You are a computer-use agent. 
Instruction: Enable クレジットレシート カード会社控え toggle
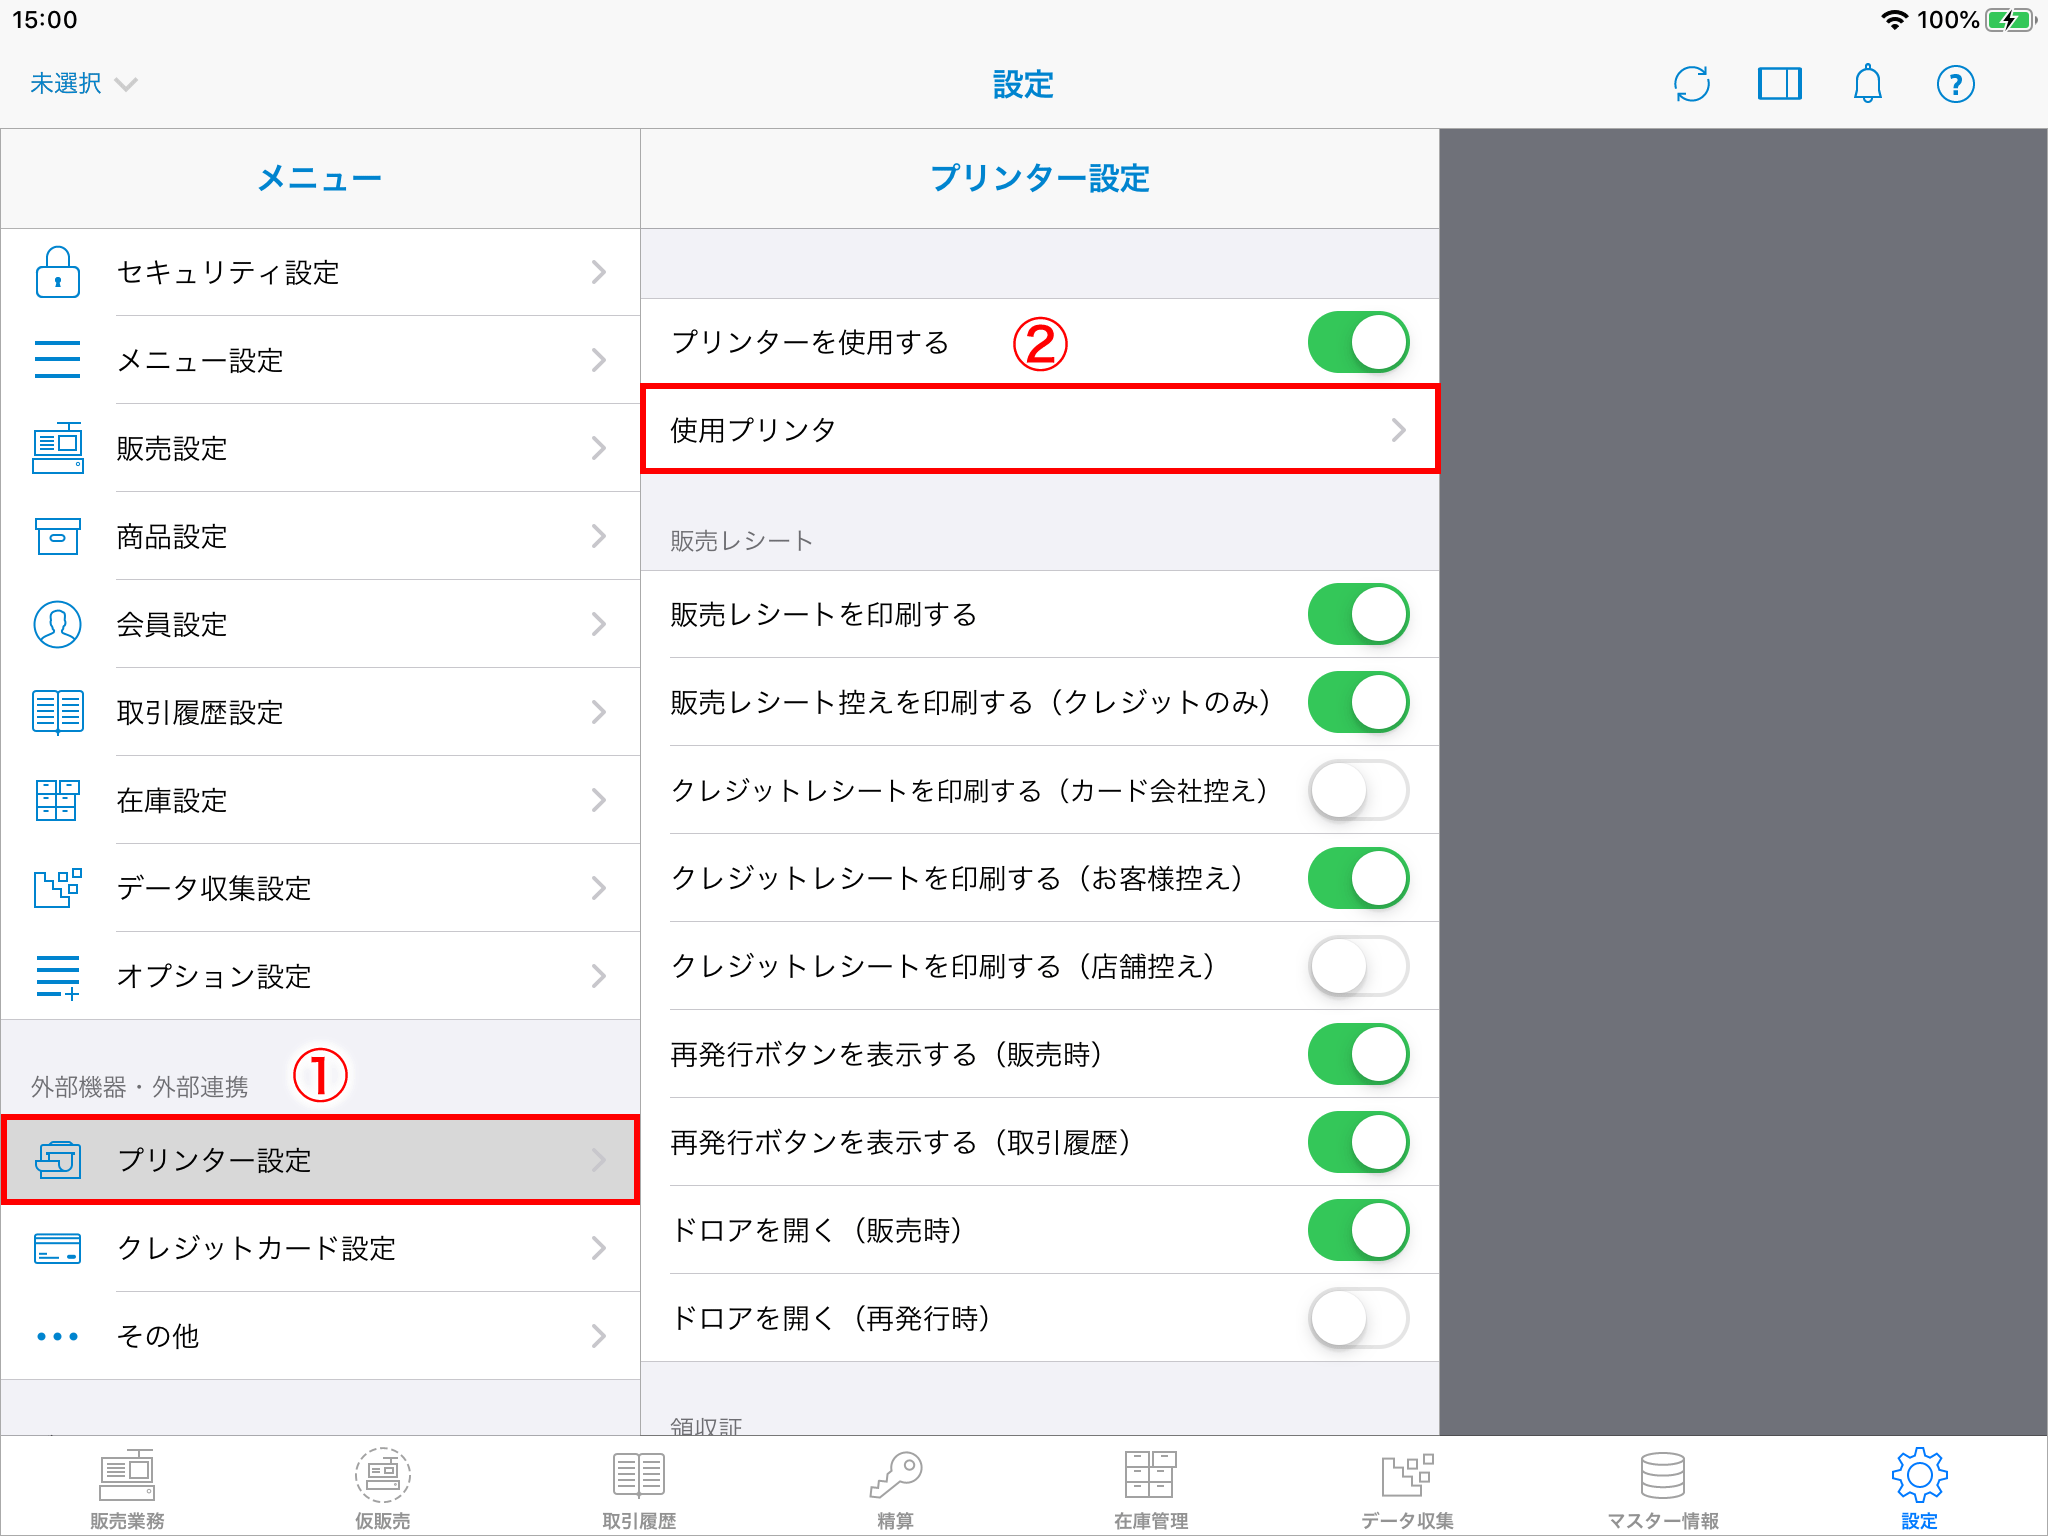point(1358,790)
